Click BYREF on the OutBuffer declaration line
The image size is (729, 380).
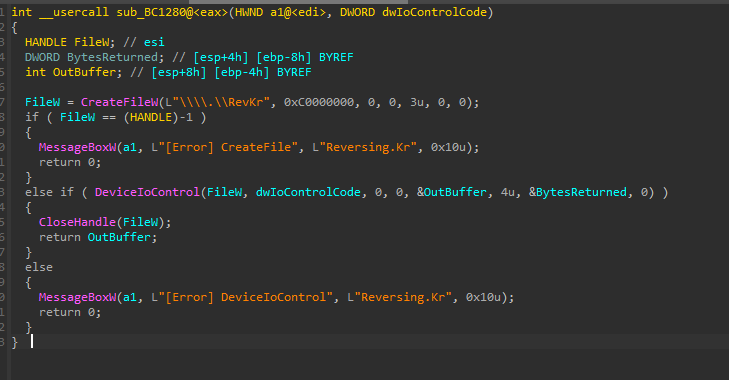(294, 72)
